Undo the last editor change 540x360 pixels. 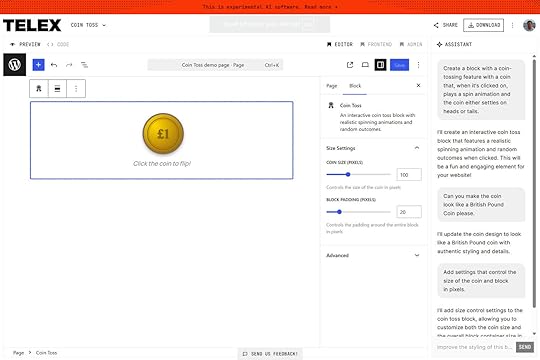[x=54, y=65]
